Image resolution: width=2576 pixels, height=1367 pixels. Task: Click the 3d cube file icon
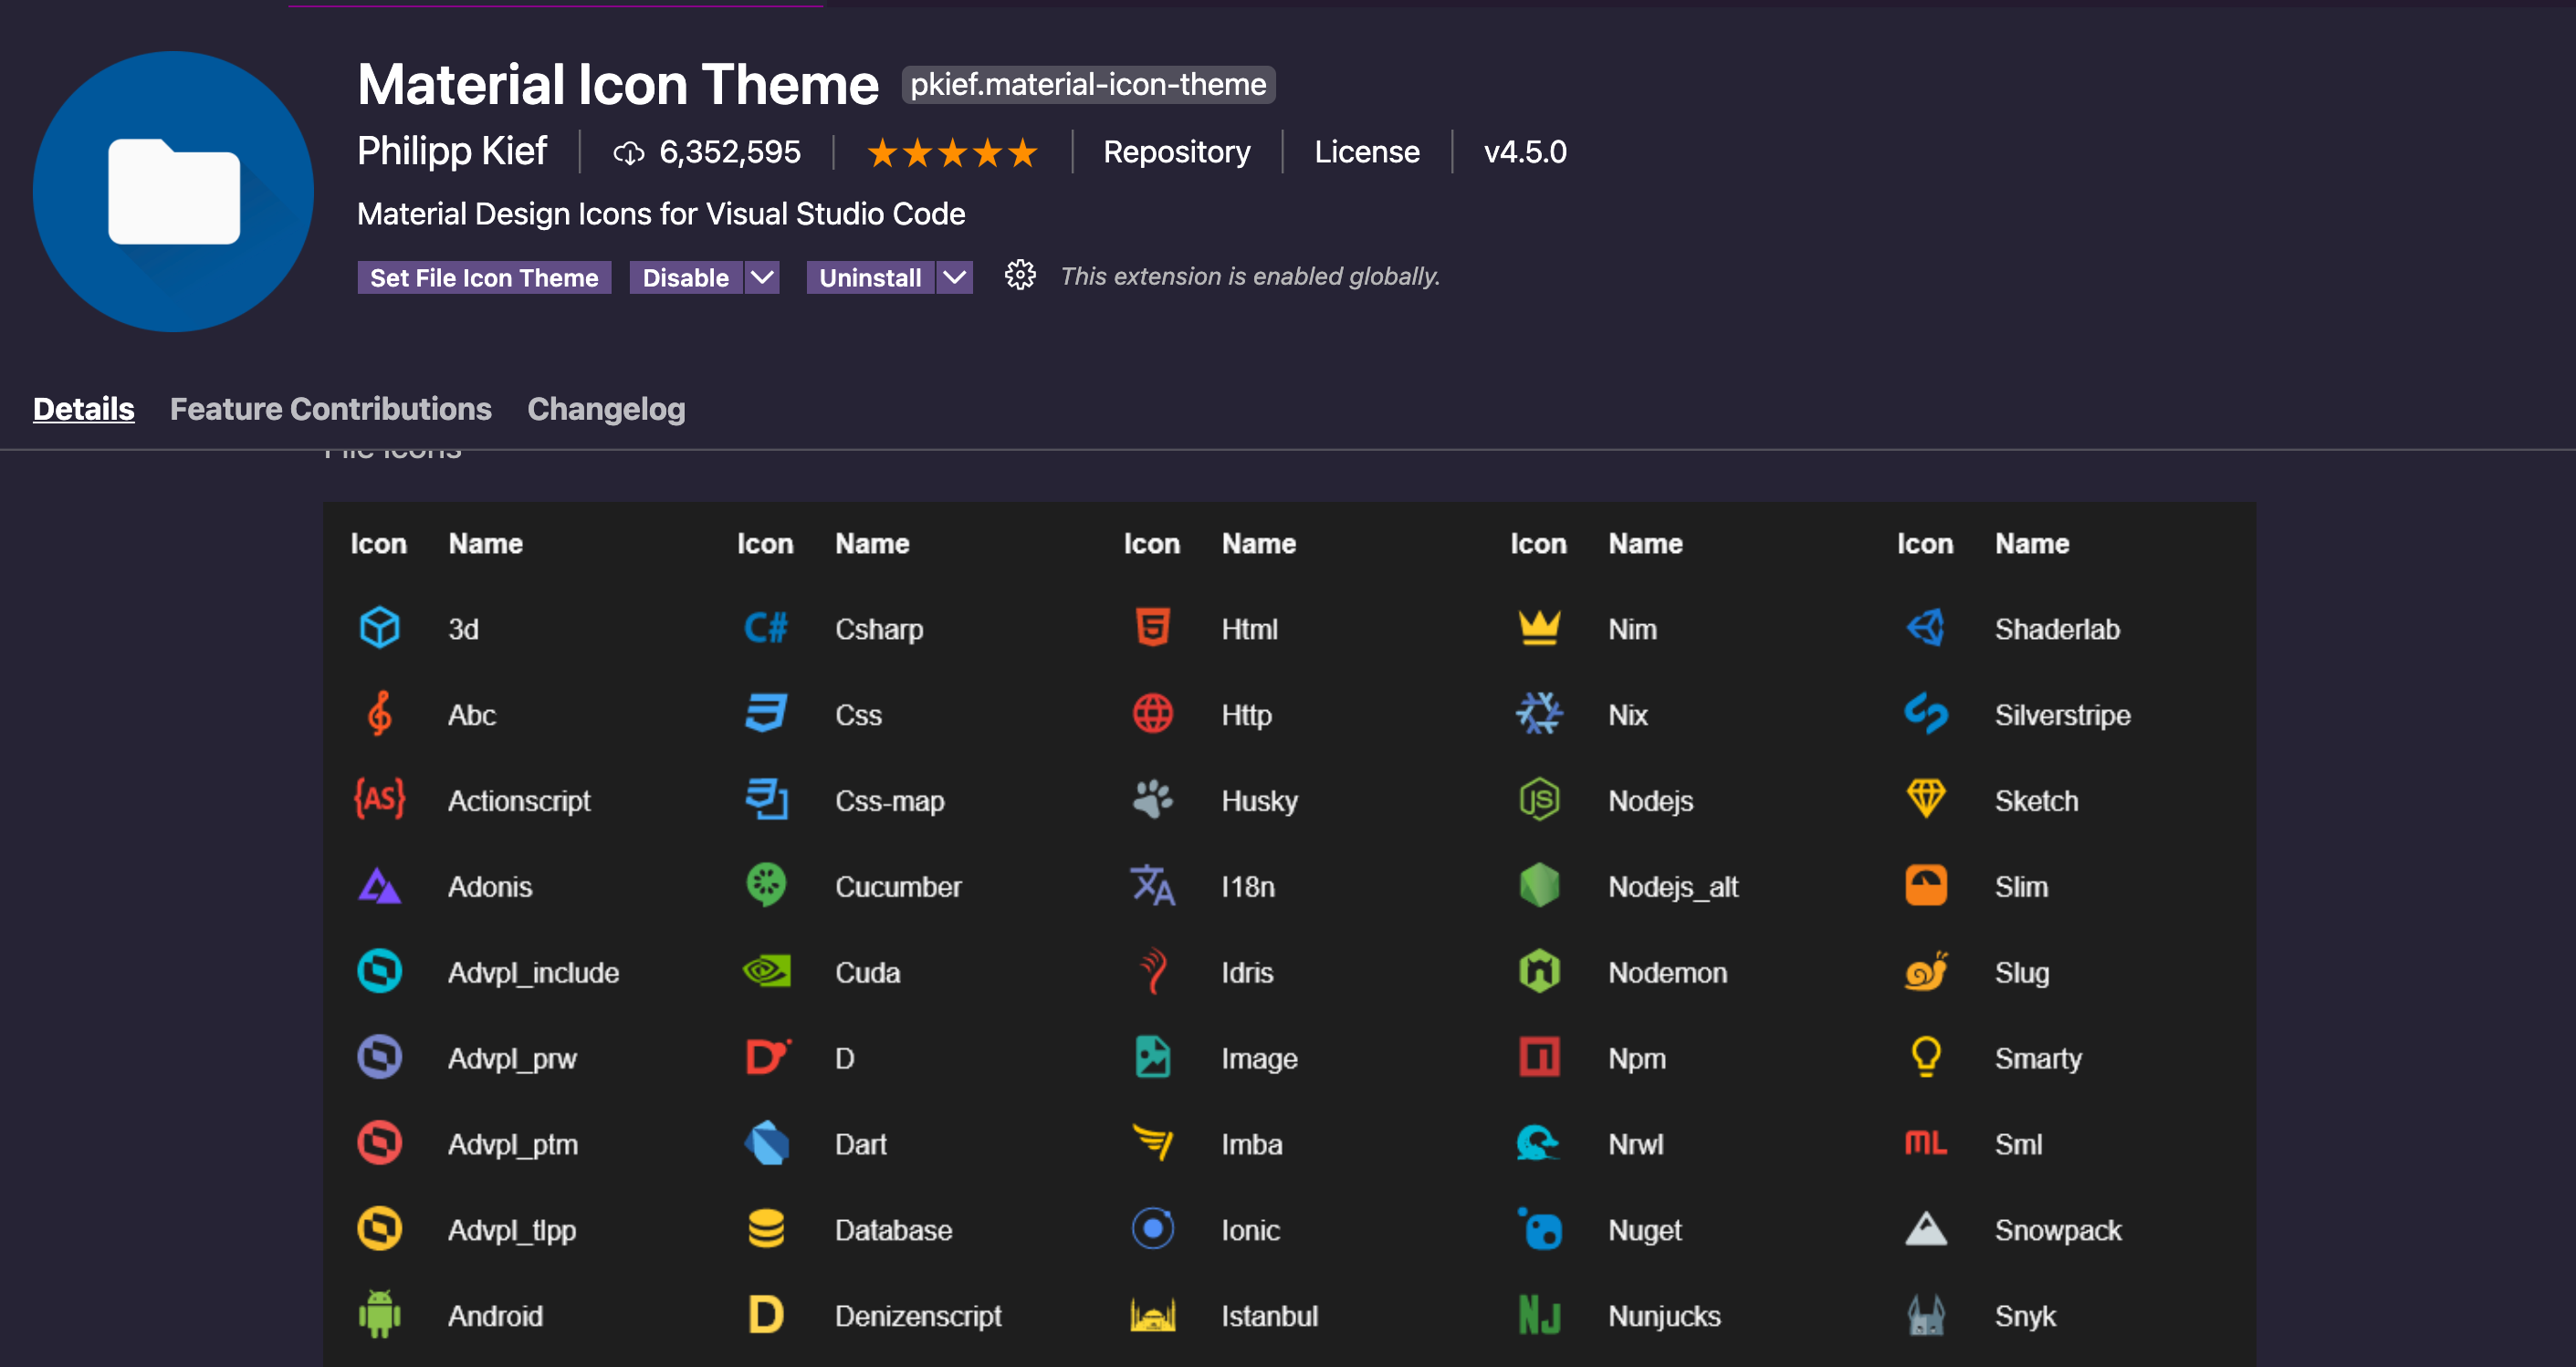pyautogui.click(x=379, y=628)
